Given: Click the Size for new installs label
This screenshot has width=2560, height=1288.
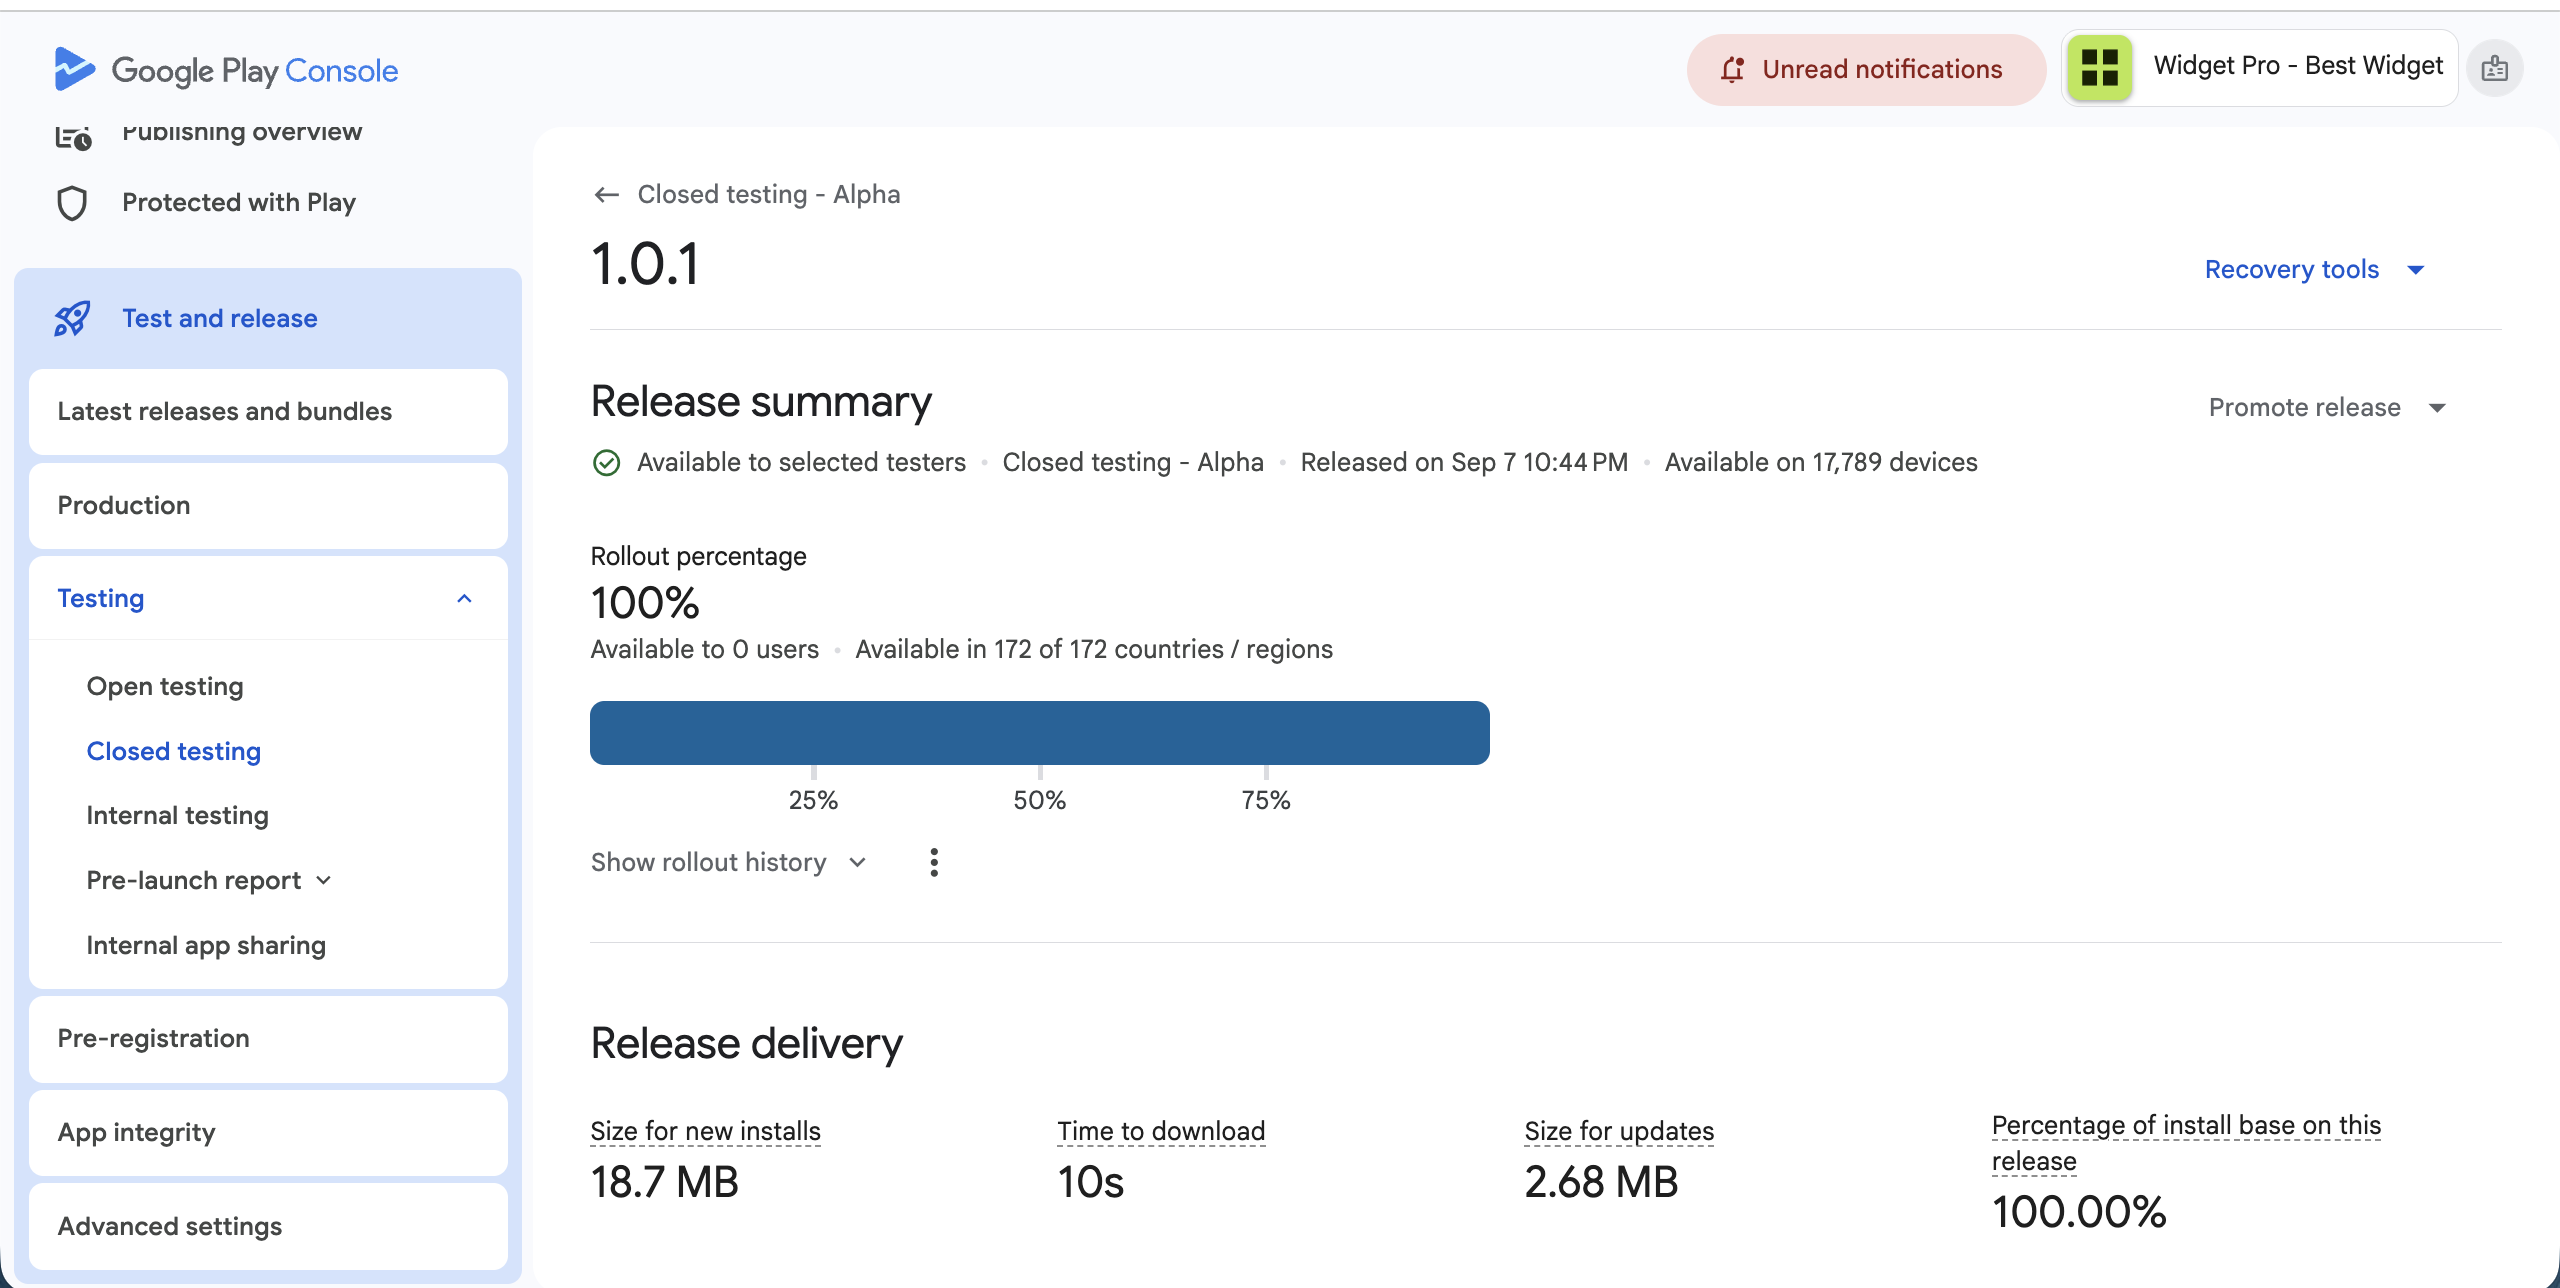Looking at the screenshot, I should (x=706, y=1131).
